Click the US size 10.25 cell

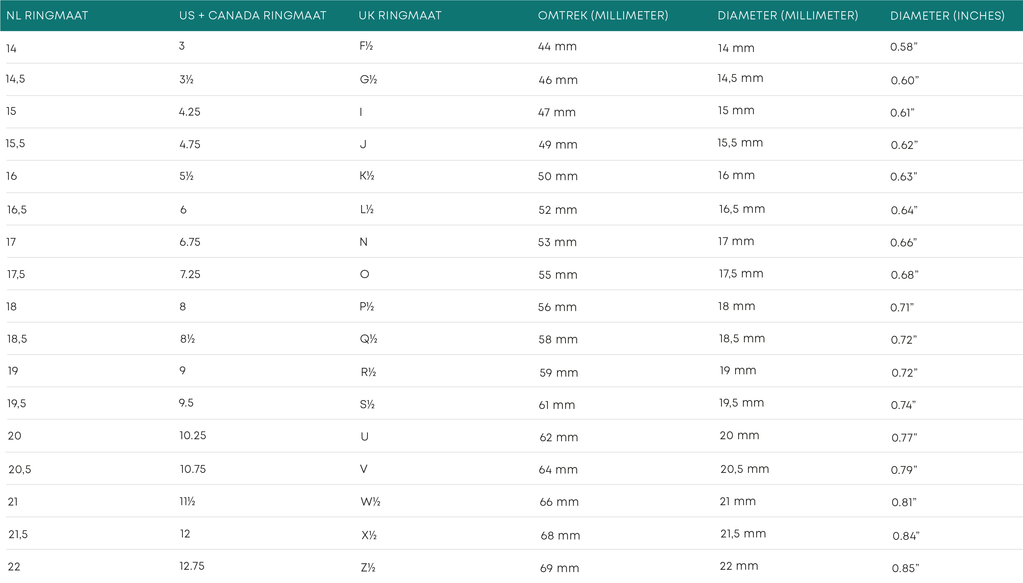tap(193, 436)
